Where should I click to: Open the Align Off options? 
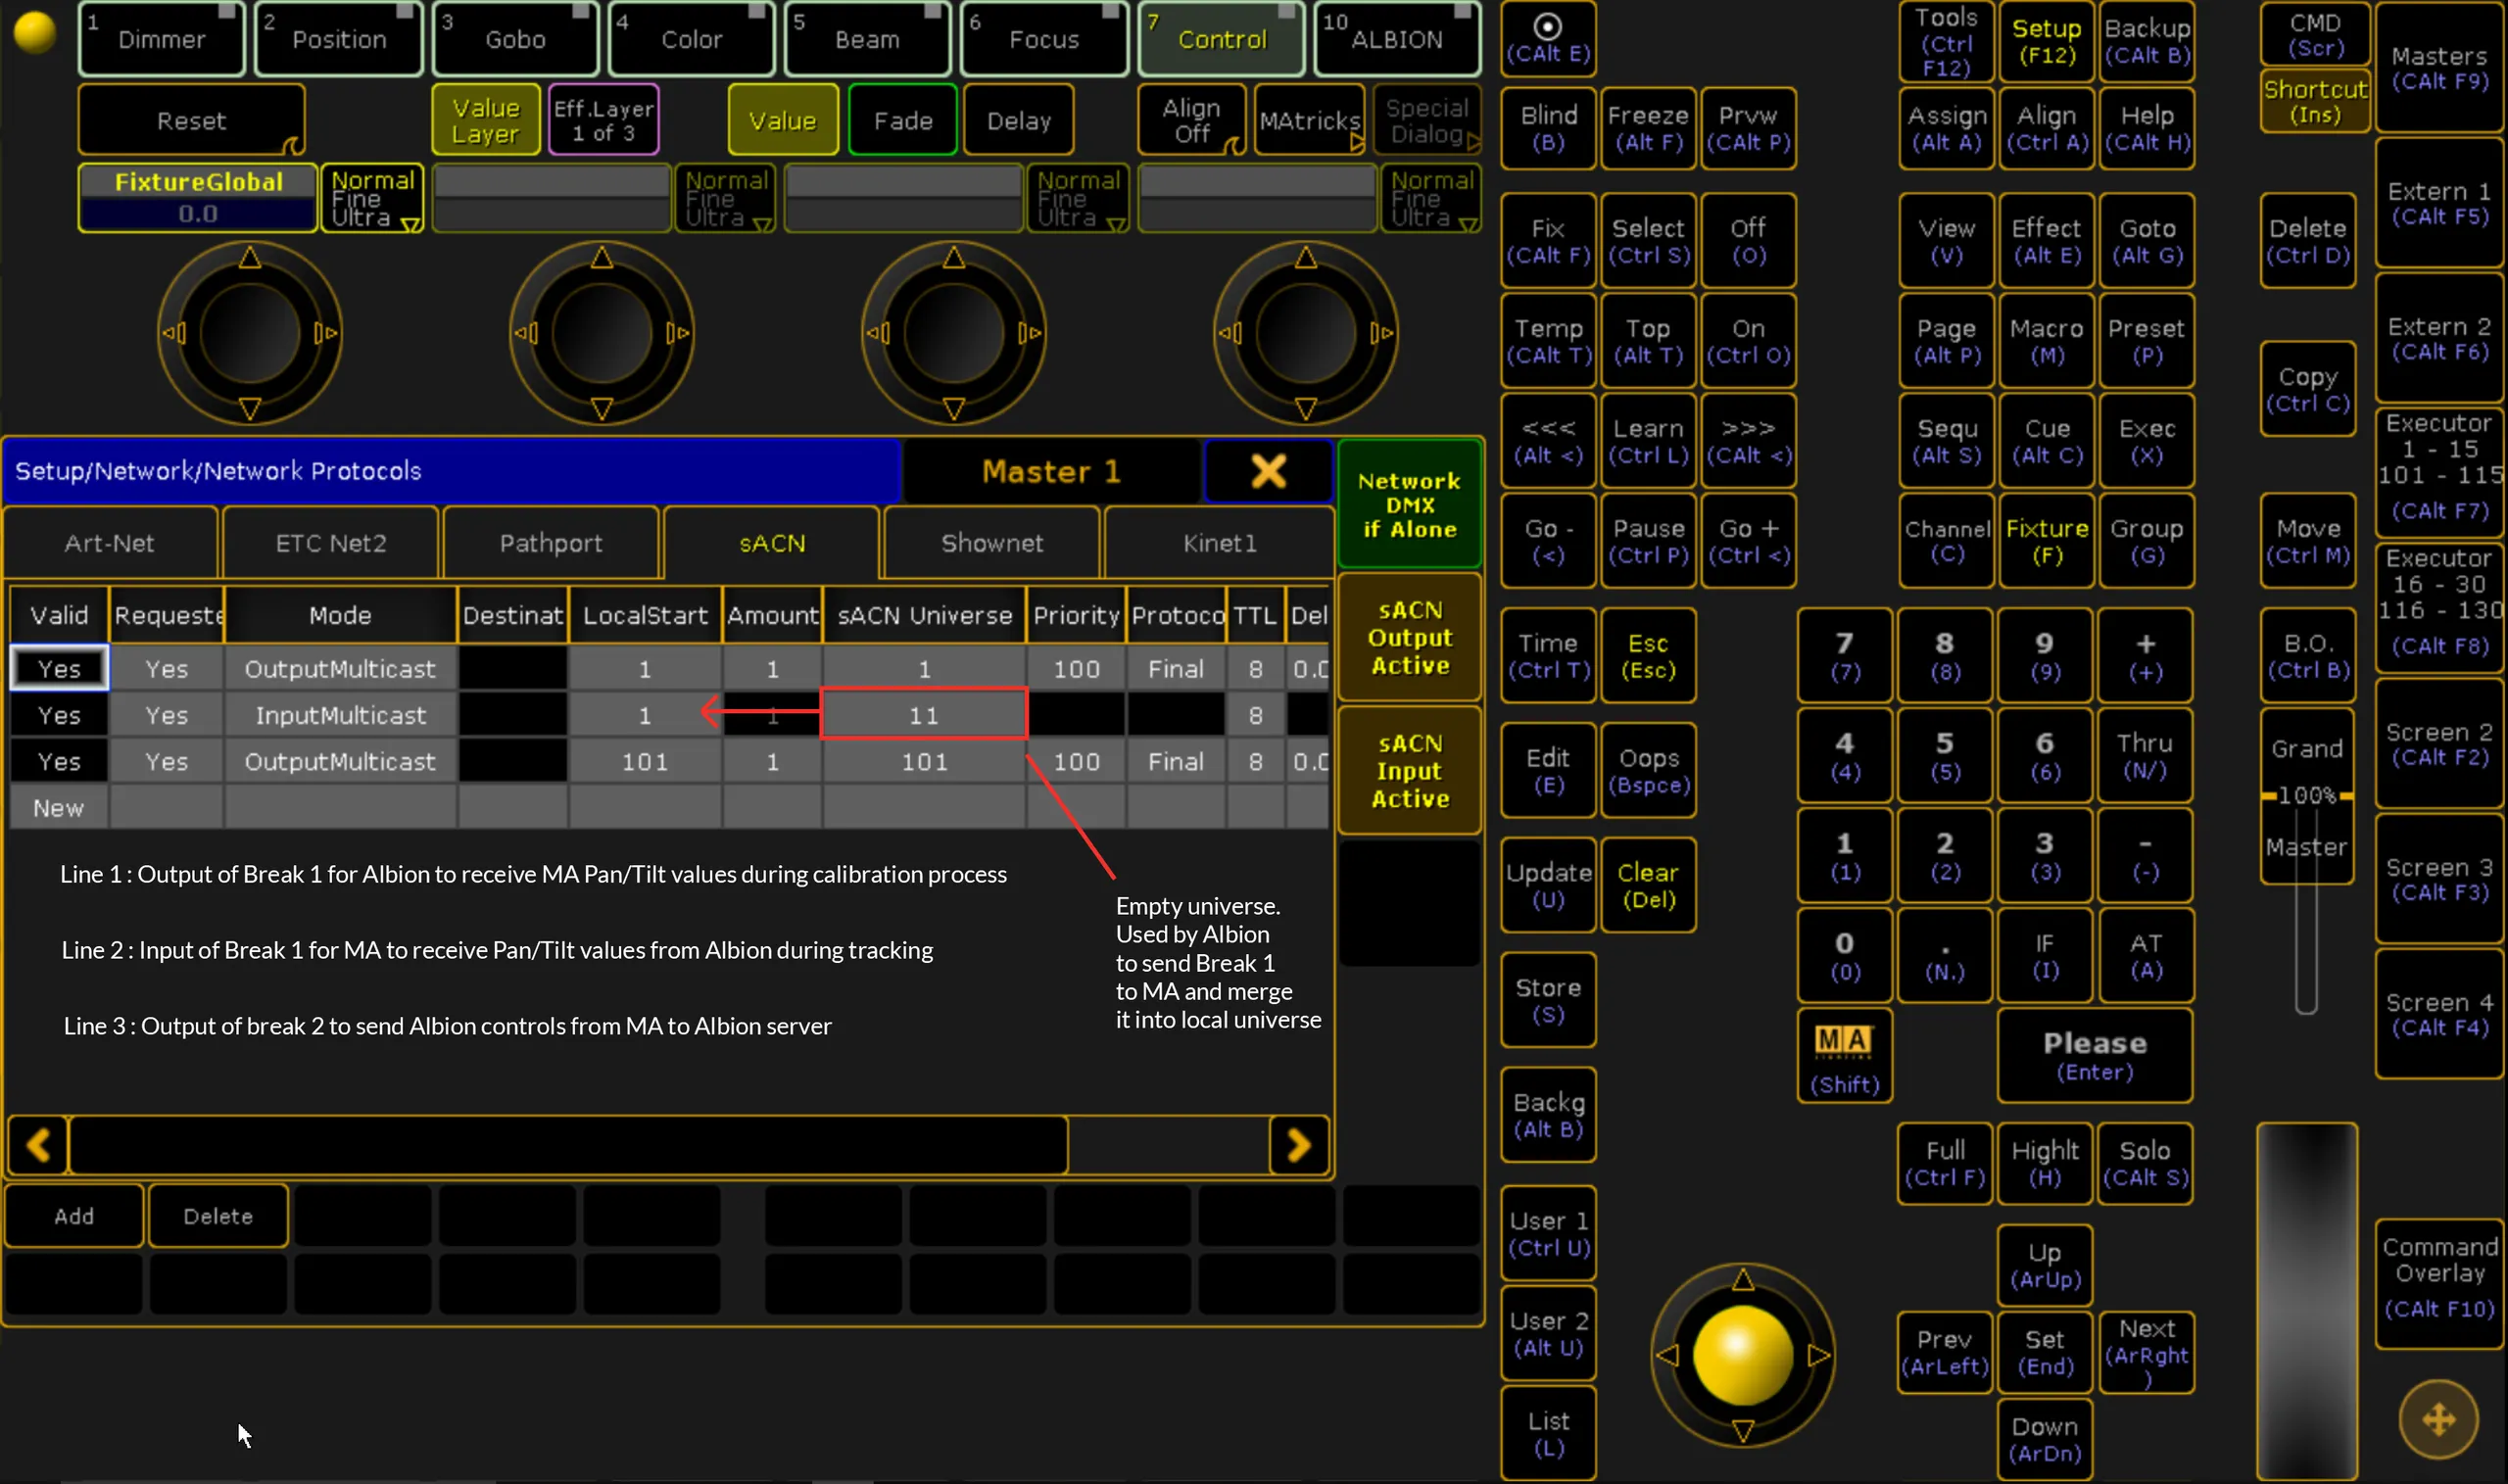pyautogui.click(x=1192, y=120)
